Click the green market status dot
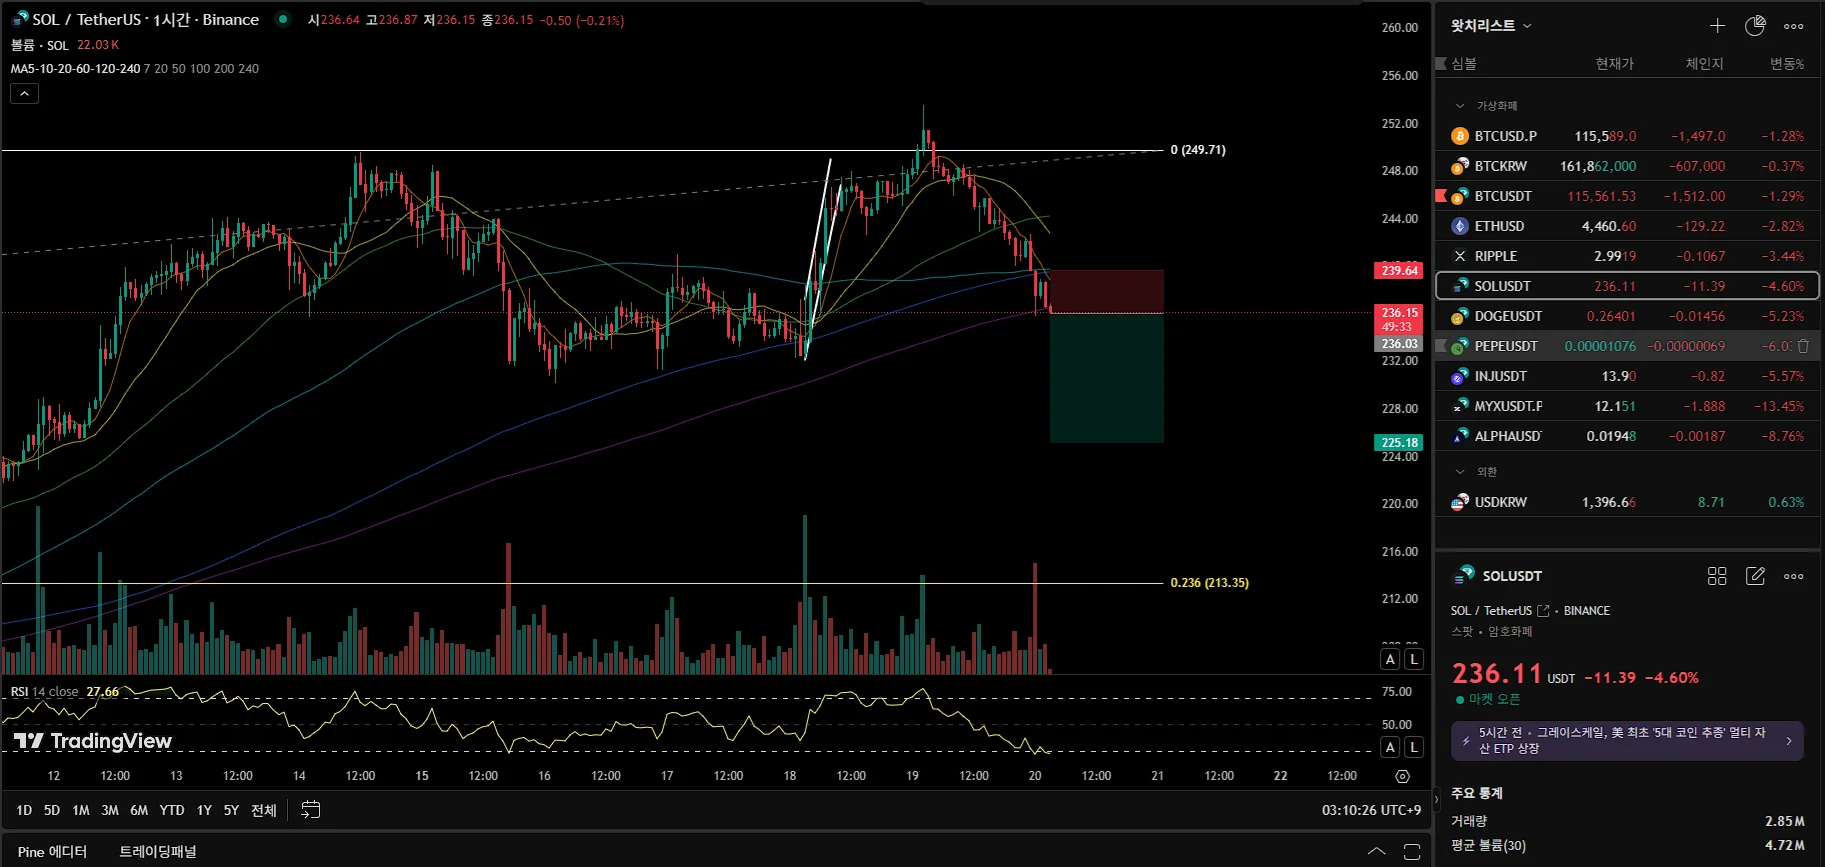The width and height of the screenshot is (1825, 867). (284, 19)
